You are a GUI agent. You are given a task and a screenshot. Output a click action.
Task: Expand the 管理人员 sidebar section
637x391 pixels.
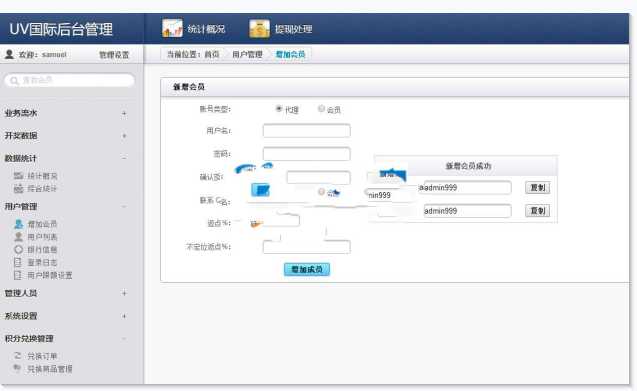click(124, 293)
